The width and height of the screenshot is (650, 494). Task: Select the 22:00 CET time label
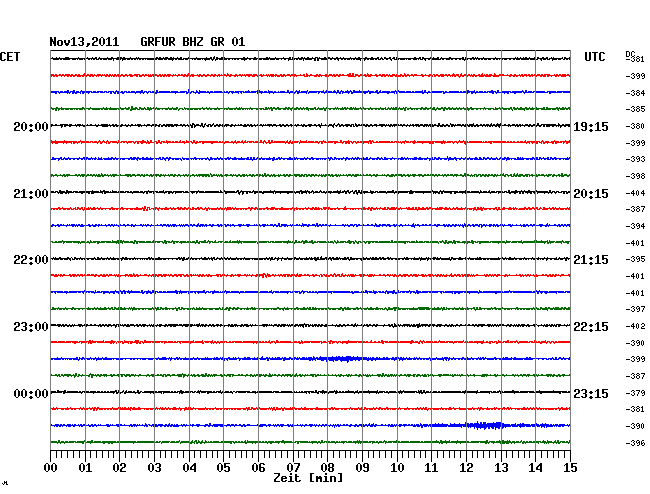(x=31, y=260)
